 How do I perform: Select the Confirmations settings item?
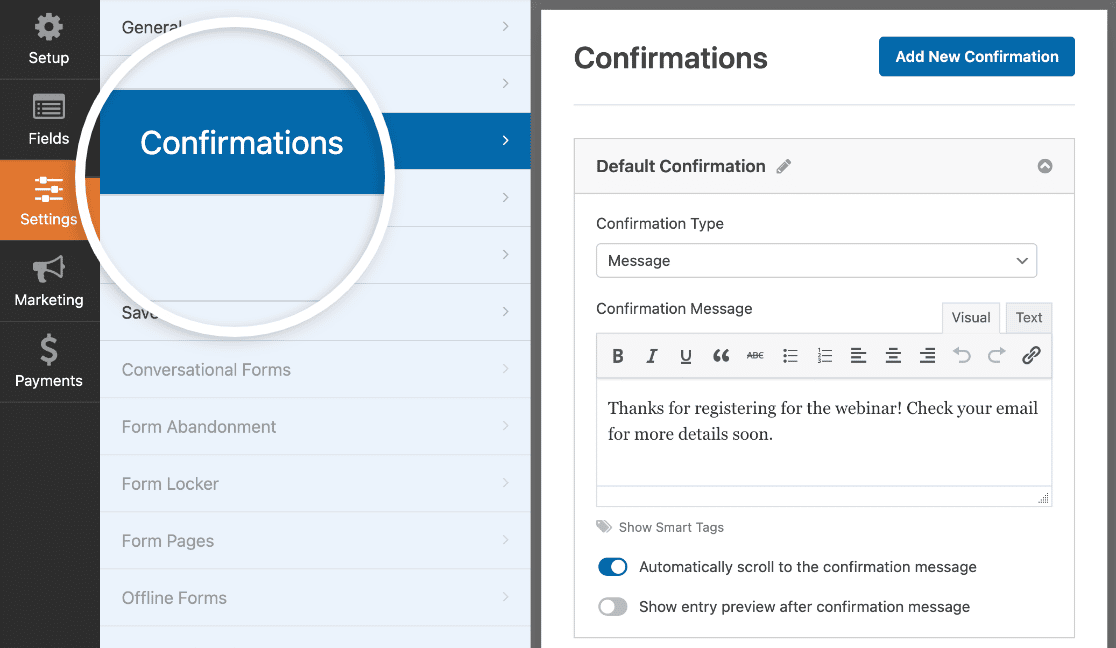click(315, 141)
